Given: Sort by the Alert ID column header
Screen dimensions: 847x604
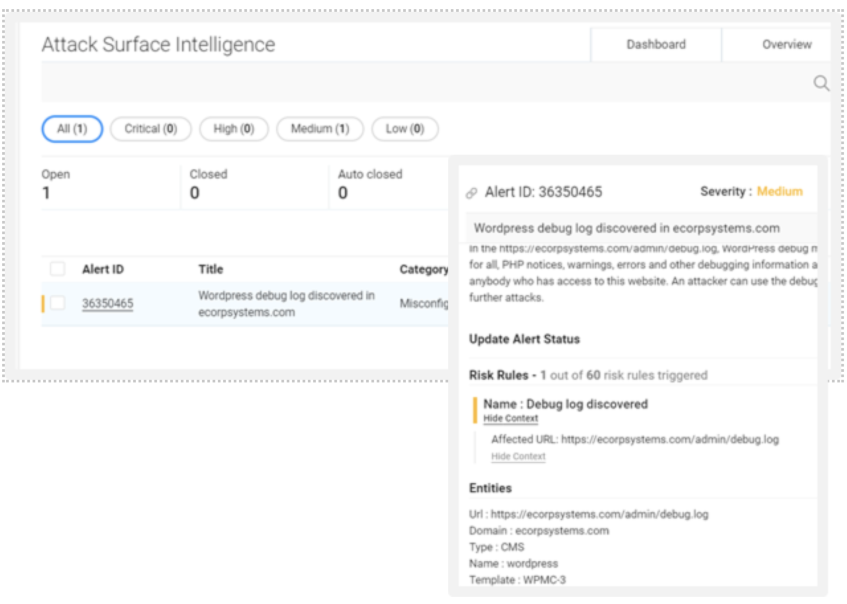Looking at the screenshot, I should click(x=103, y=269).
